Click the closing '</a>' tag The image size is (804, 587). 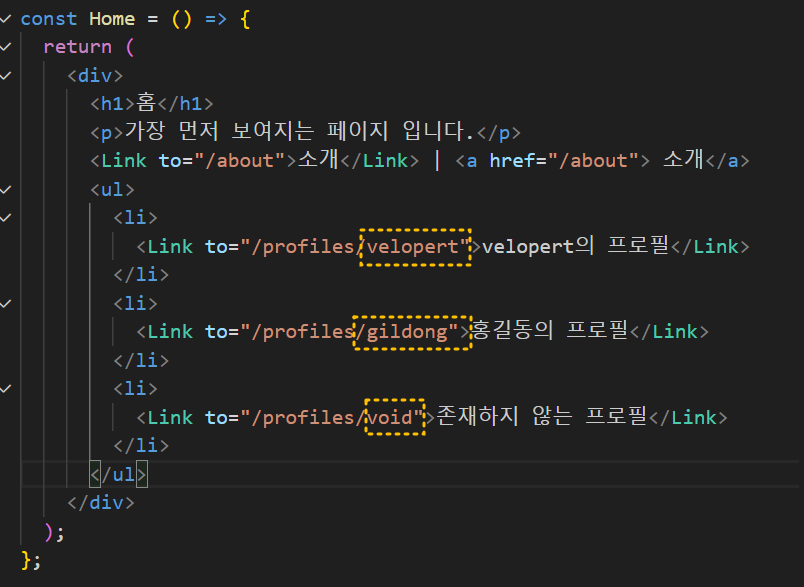click(727, 161)
